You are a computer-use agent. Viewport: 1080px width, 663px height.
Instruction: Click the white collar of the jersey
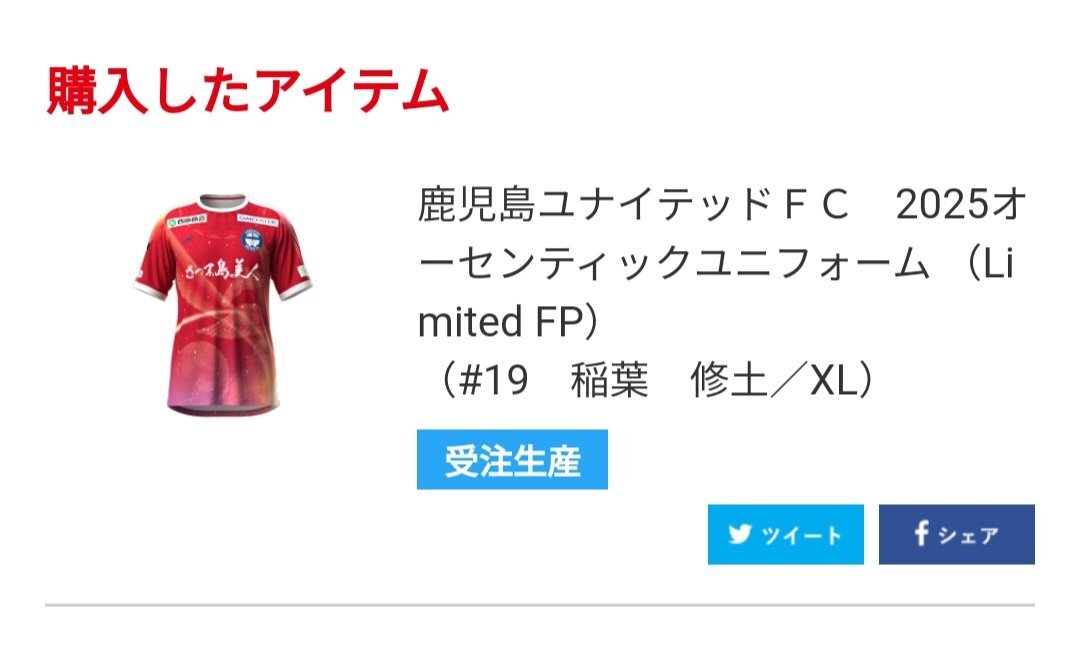222,203
